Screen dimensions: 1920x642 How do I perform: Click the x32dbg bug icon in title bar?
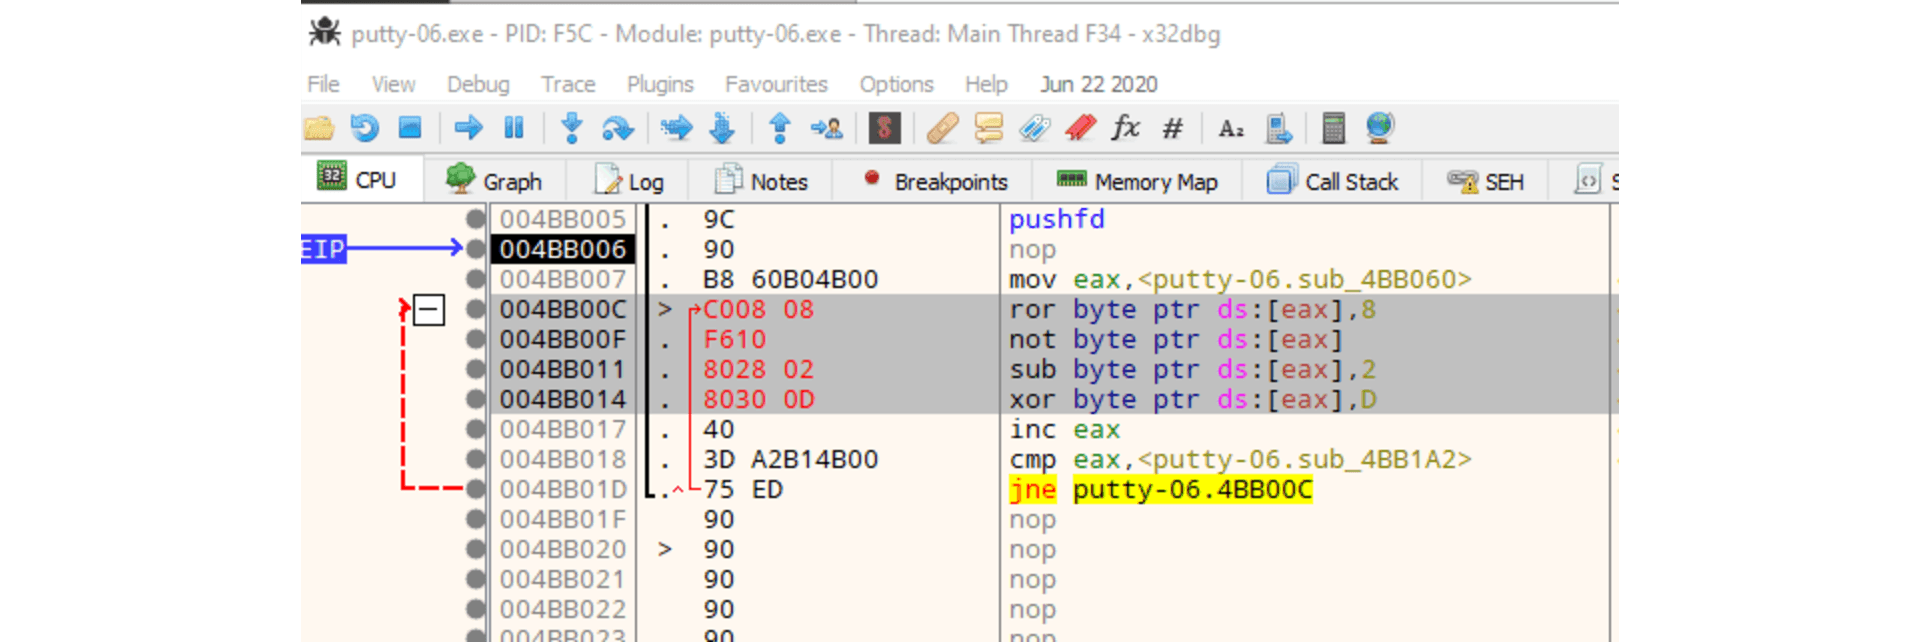[x=324, y=32]
